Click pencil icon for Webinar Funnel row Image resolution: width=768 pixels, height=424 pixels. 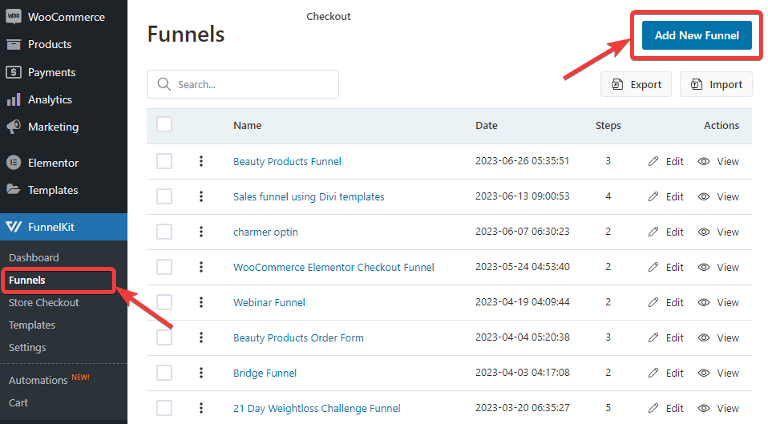tap(653, 302)
